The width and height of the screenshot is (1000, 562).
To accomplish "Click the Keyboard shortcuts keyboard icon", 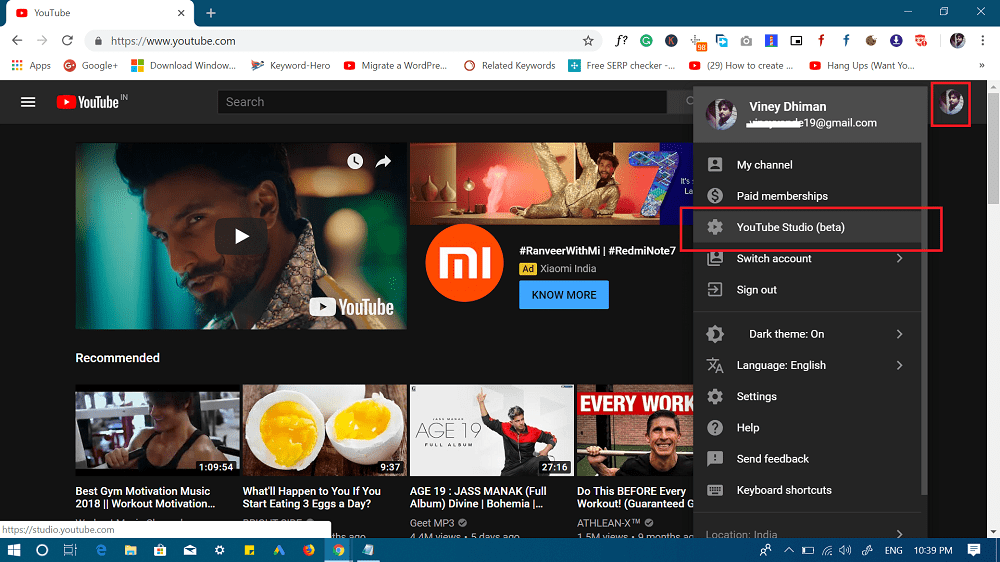I will pos(715,490).
